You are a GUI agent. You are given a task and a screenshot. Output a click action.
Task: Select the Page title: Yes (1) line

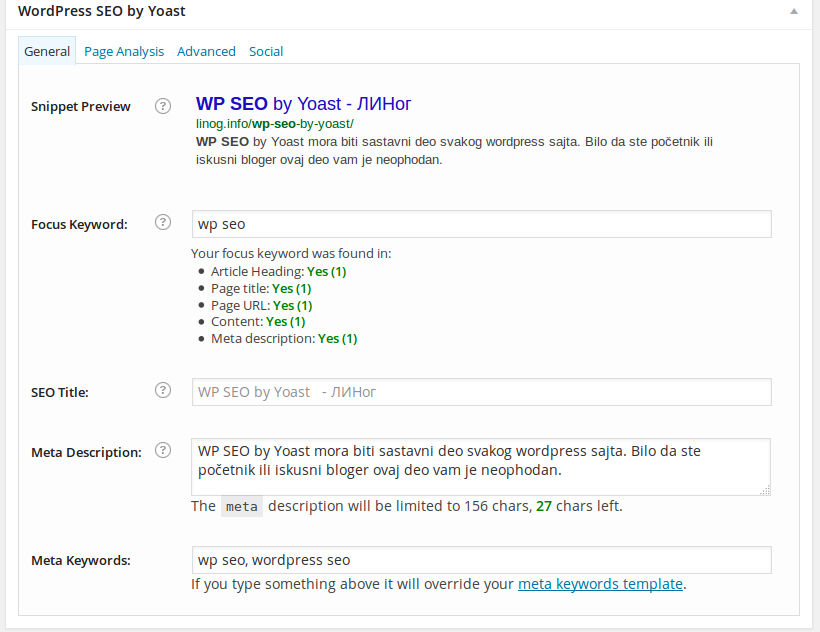pos(261,289)
